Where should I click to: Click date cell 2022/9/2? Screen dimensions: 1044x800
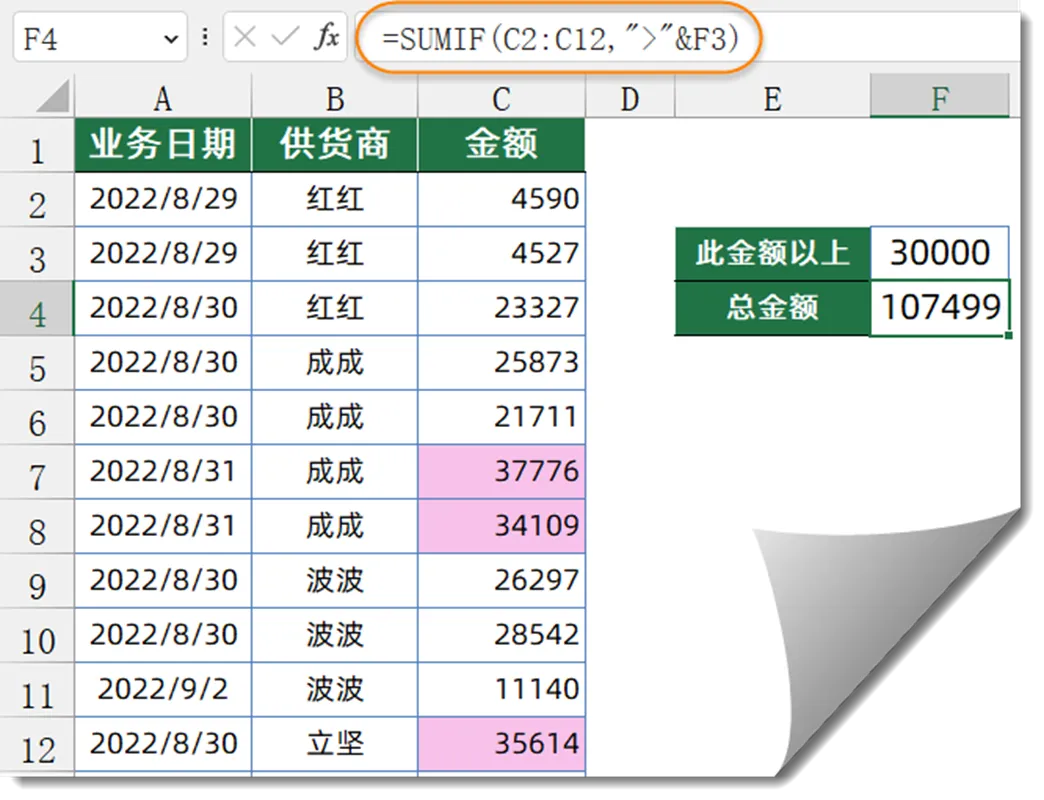click(x=163, y=690)
